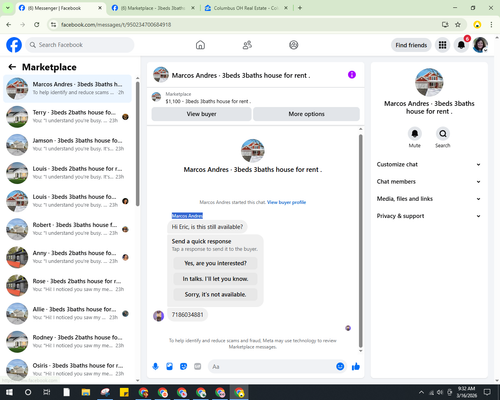The width and height of the screenshot is (500, 400).
Task: Switch to the Messenger | Facebook tab
Action: click(59, 8)
